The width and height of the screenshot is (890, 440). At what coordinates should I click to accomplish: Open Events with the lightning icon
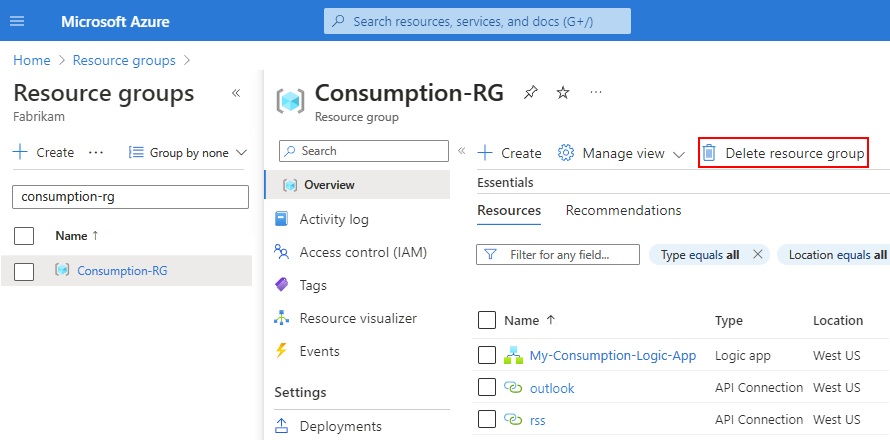pos(319,351)
